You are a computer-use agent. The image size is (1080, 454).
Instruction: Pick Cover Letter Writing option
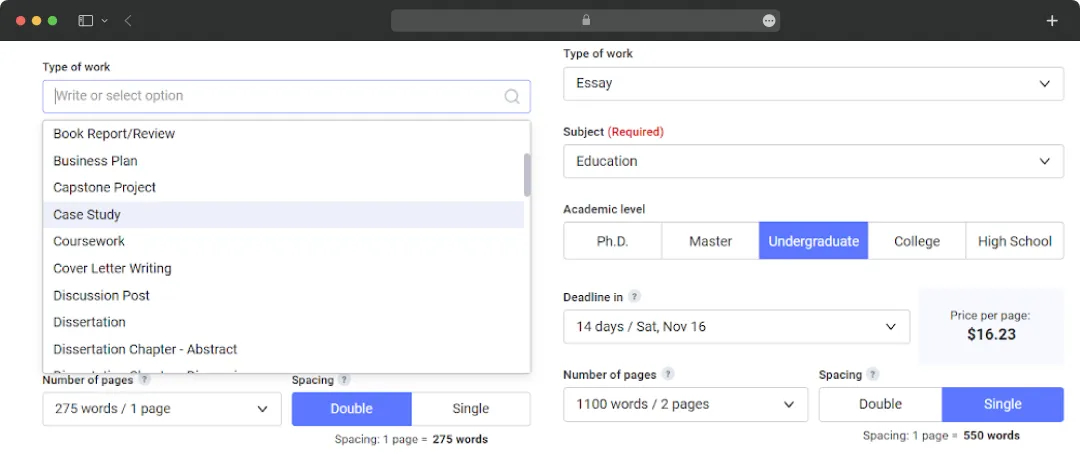click(x=112, y=269)
